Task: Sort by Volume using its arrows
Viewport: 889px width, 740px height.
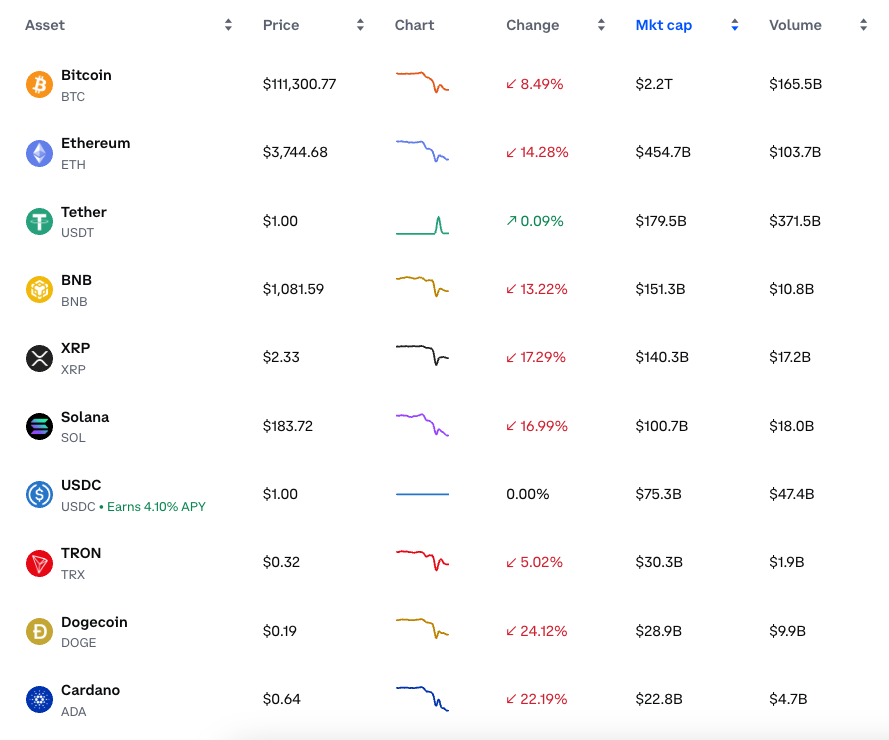Action: [x=863, y=25]
